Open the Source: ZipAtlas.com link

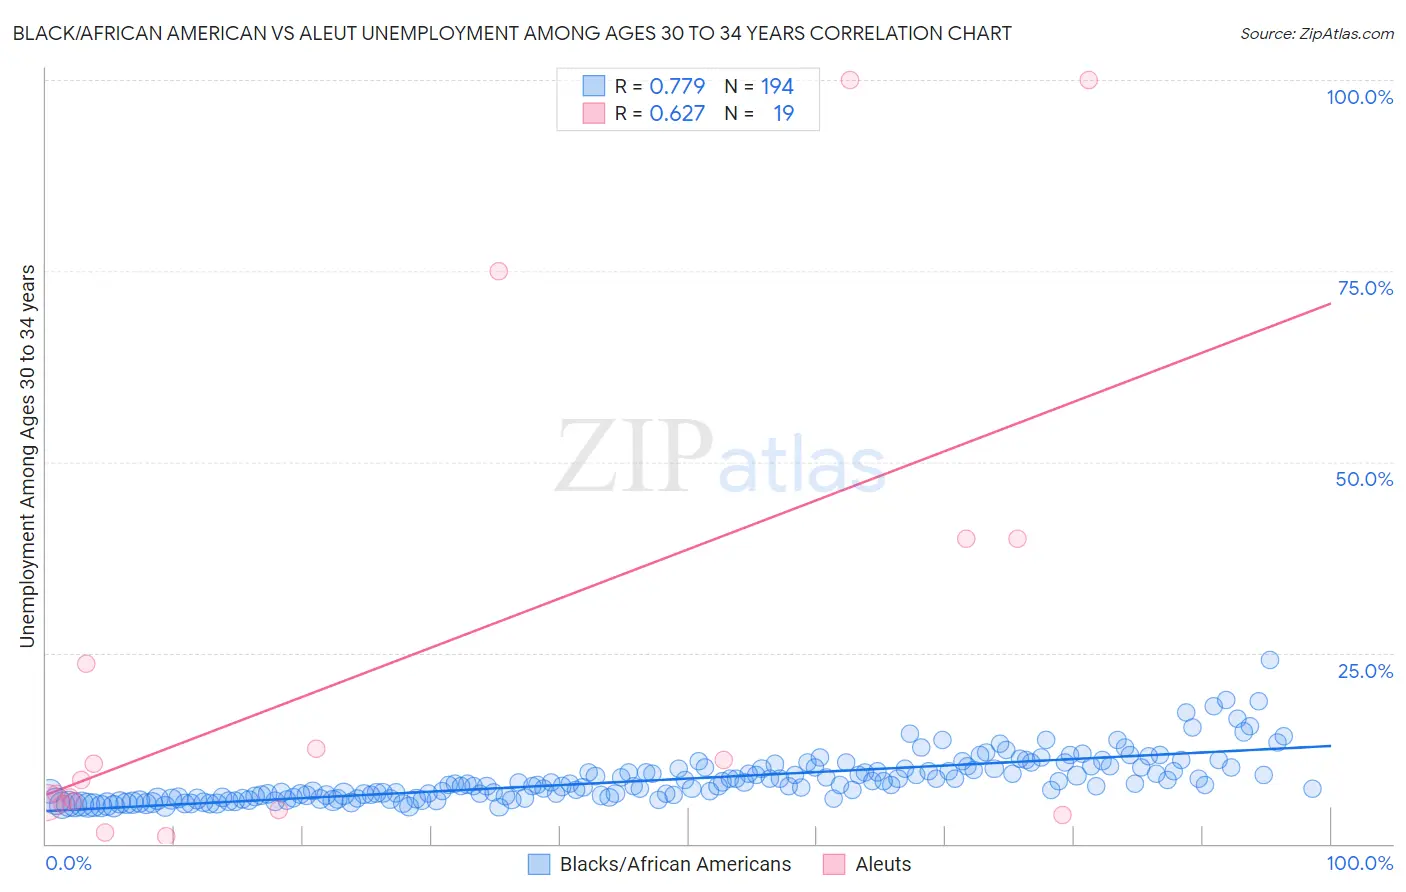point(1317,33)
